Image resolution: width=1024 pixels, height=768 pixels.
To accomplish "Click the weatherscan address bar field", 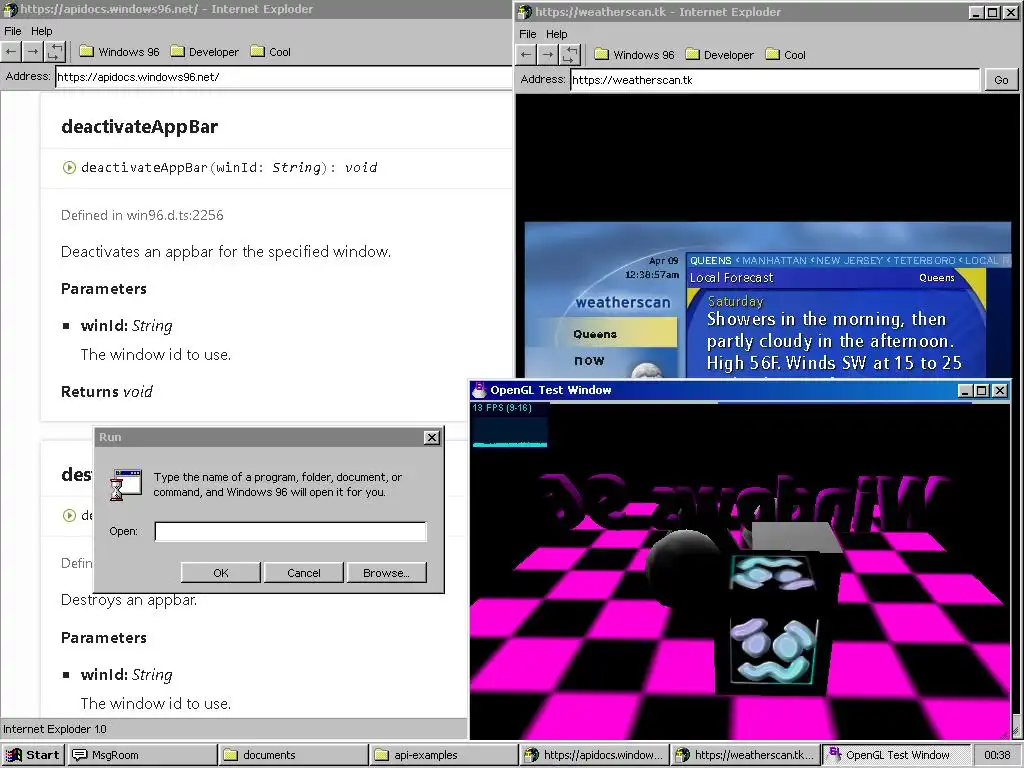I will coord(775,80).
